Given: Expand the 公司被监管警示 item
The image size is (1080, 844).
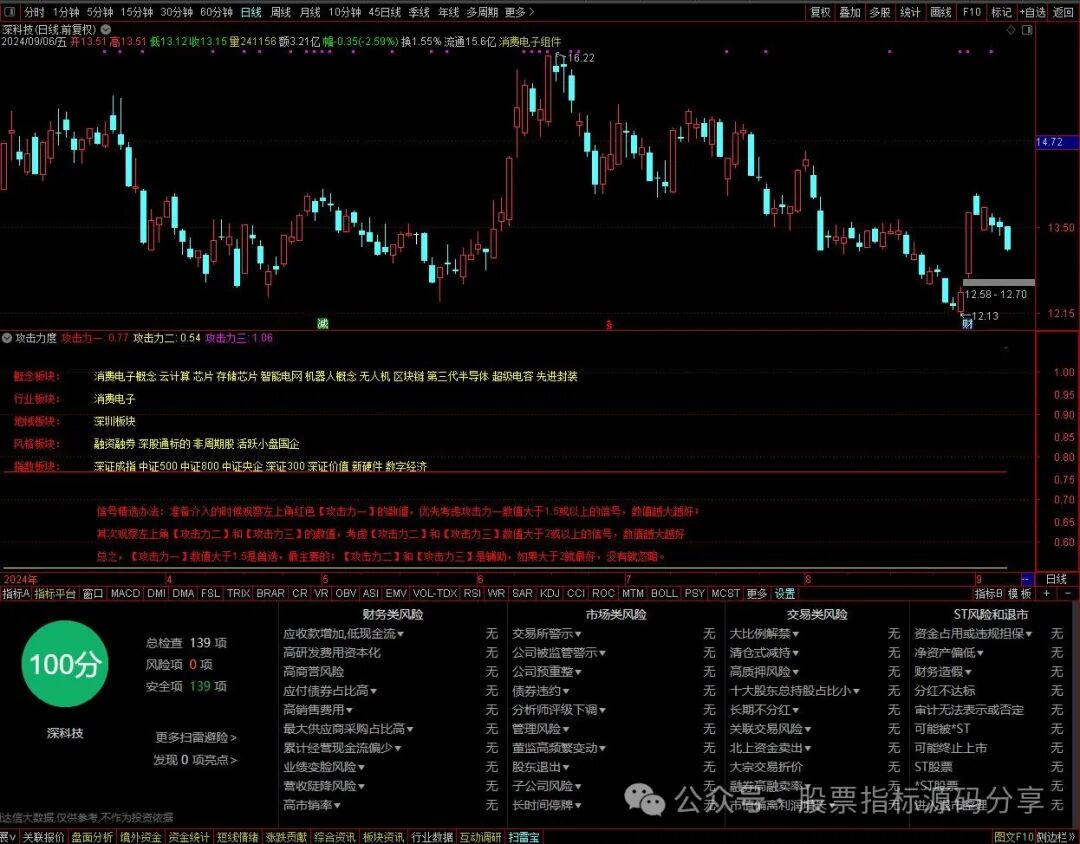Looking at the screenshot, I should [x=559, y=652].
